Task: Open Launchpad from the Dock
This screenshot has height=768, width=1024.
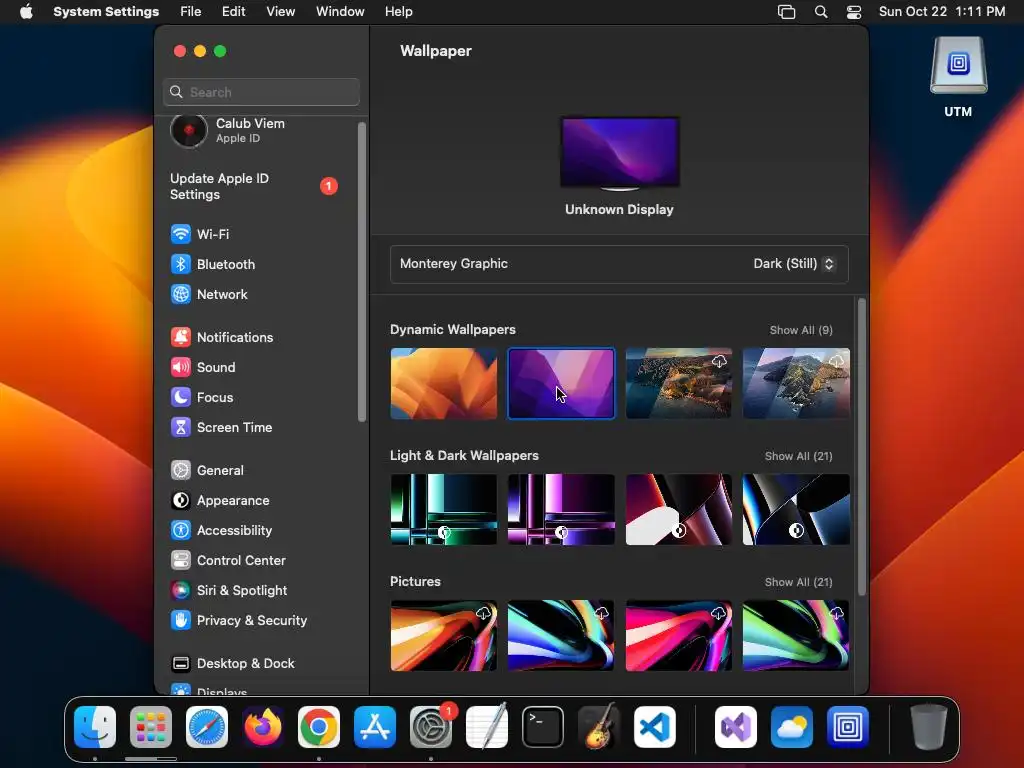Action: [x=151, y=727]
